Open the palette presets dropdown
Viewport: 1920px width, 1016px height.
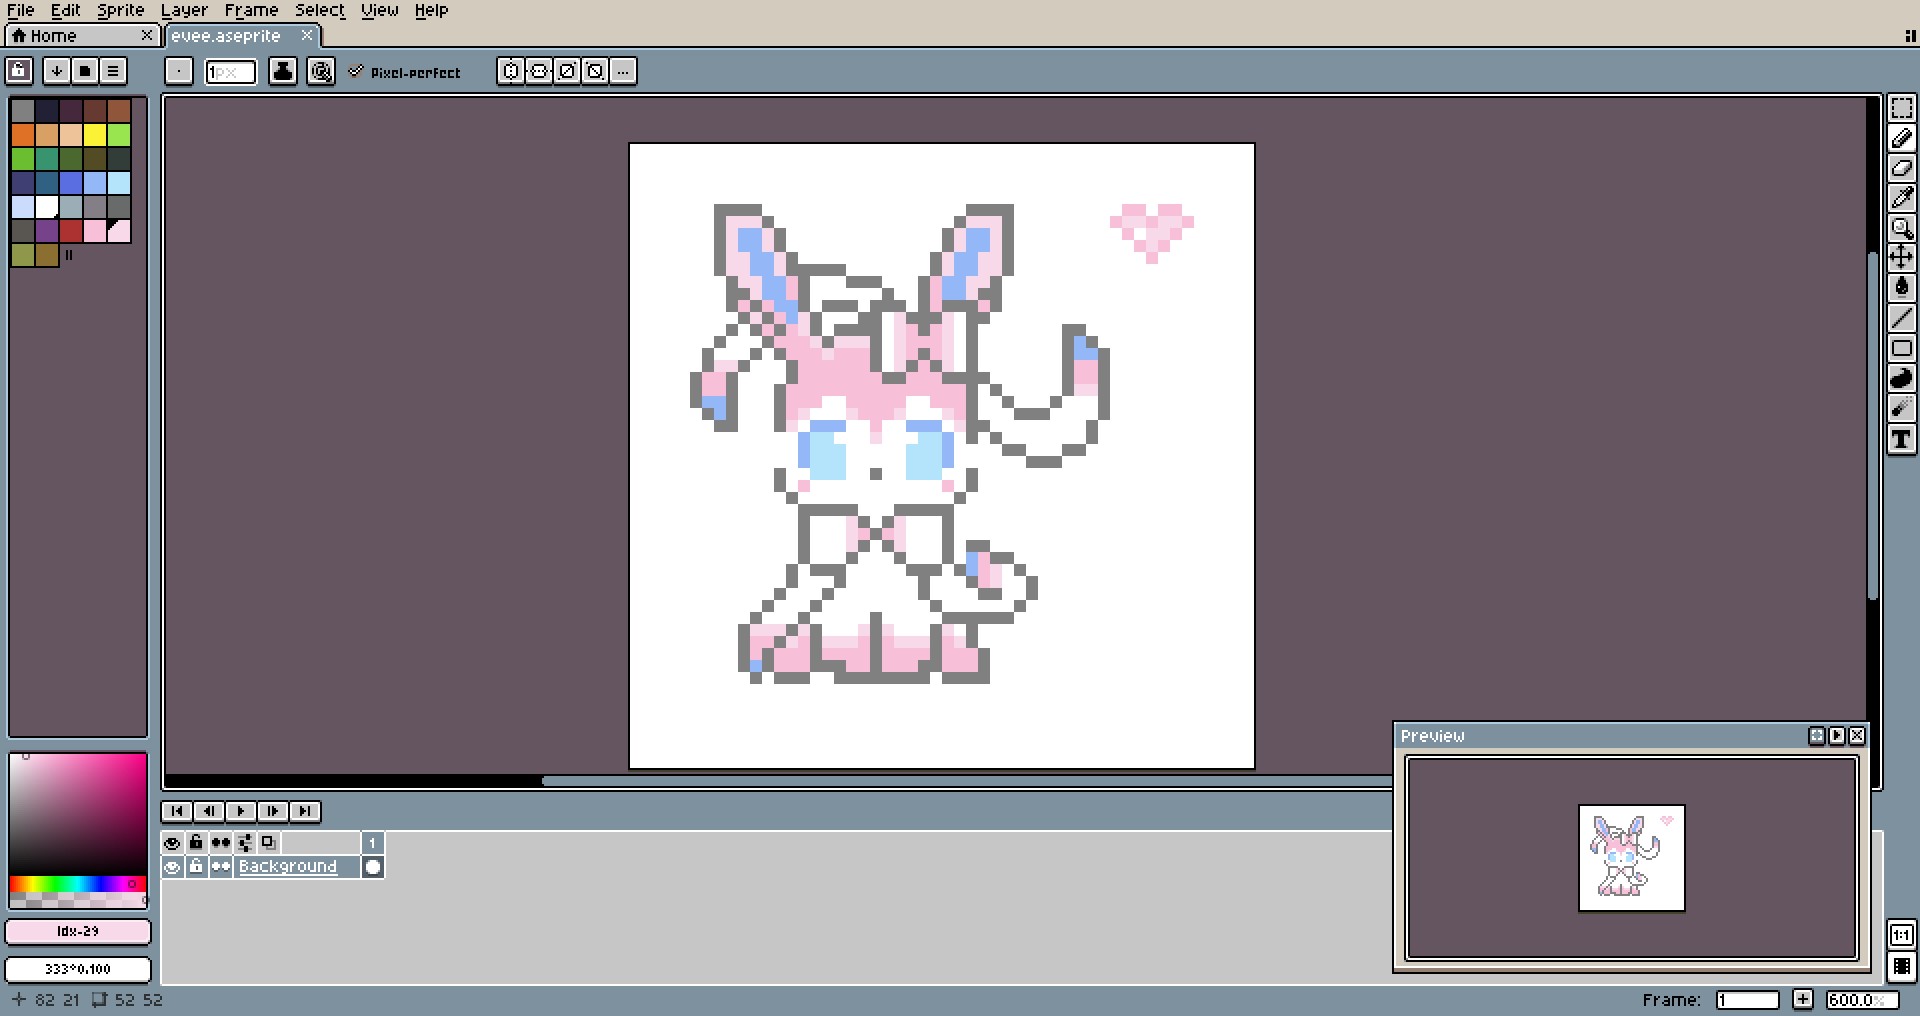[x=85, y=71]
